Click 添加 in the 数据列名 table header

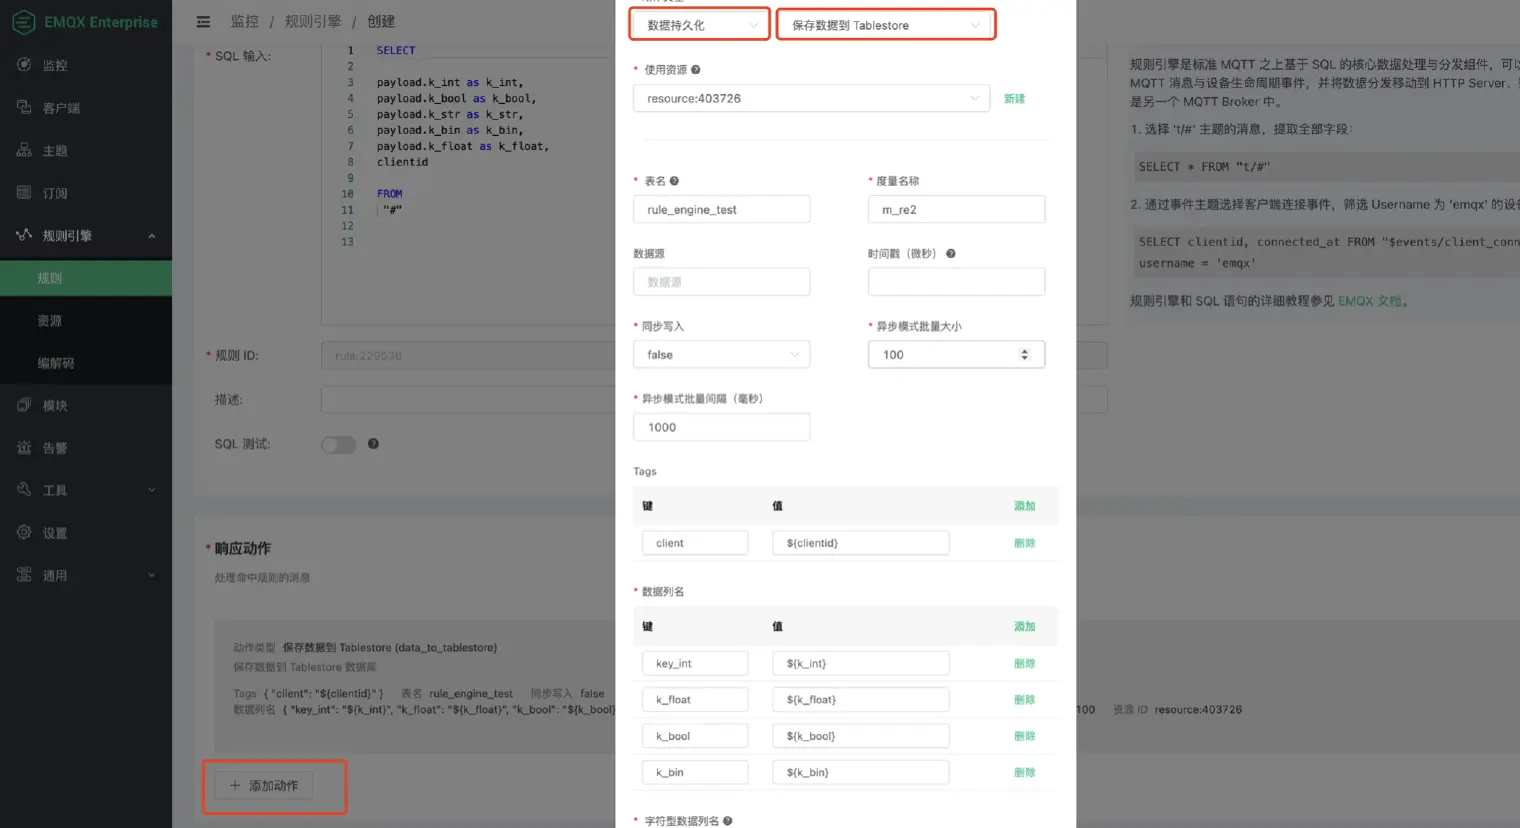[x=1024, y=626]
